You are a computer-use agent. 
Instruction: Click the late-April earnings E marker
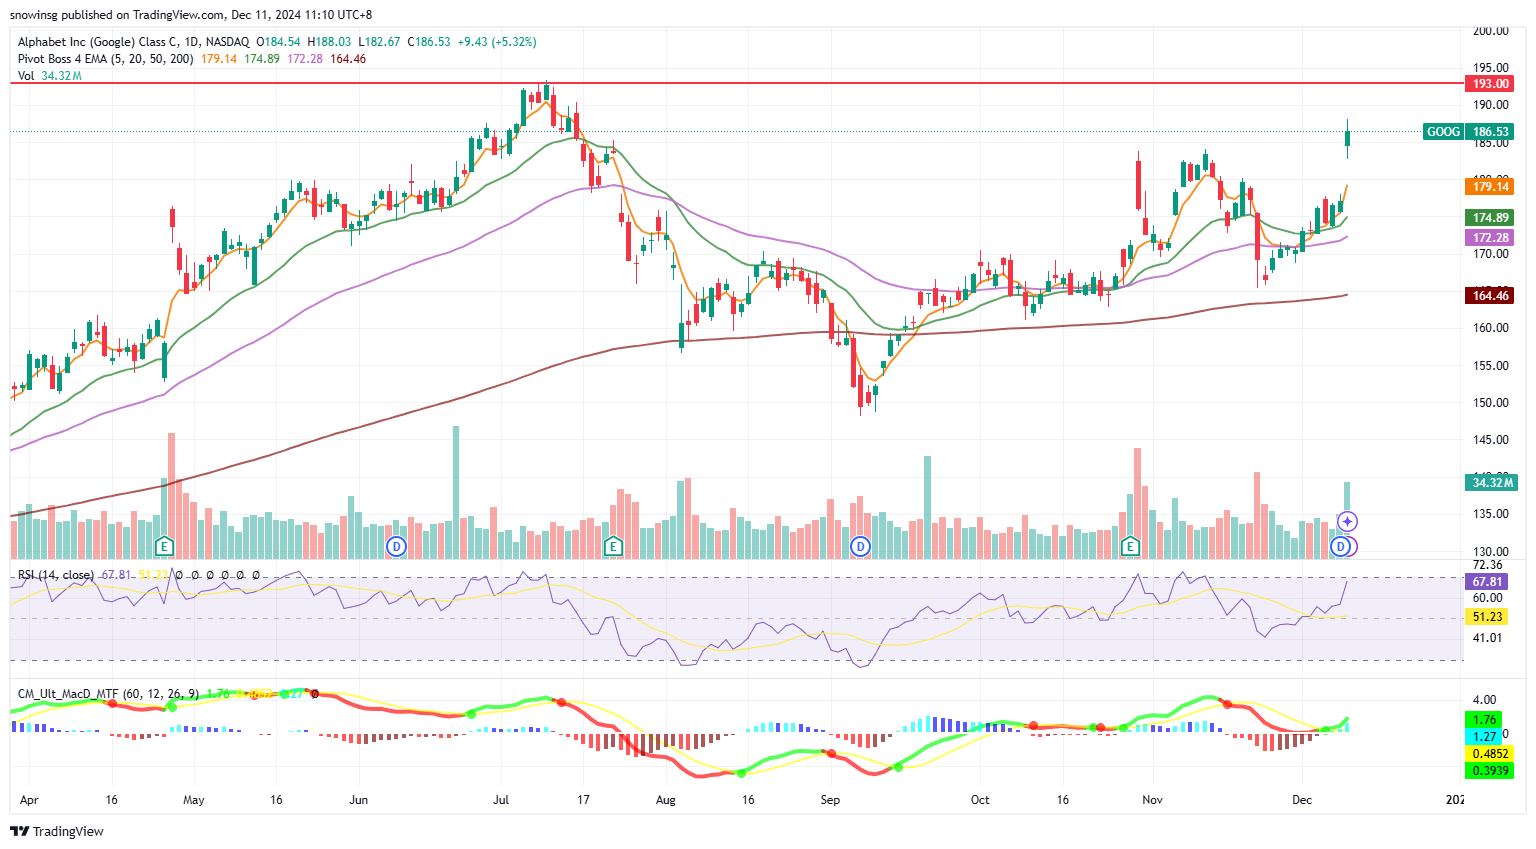coord(165,546)
